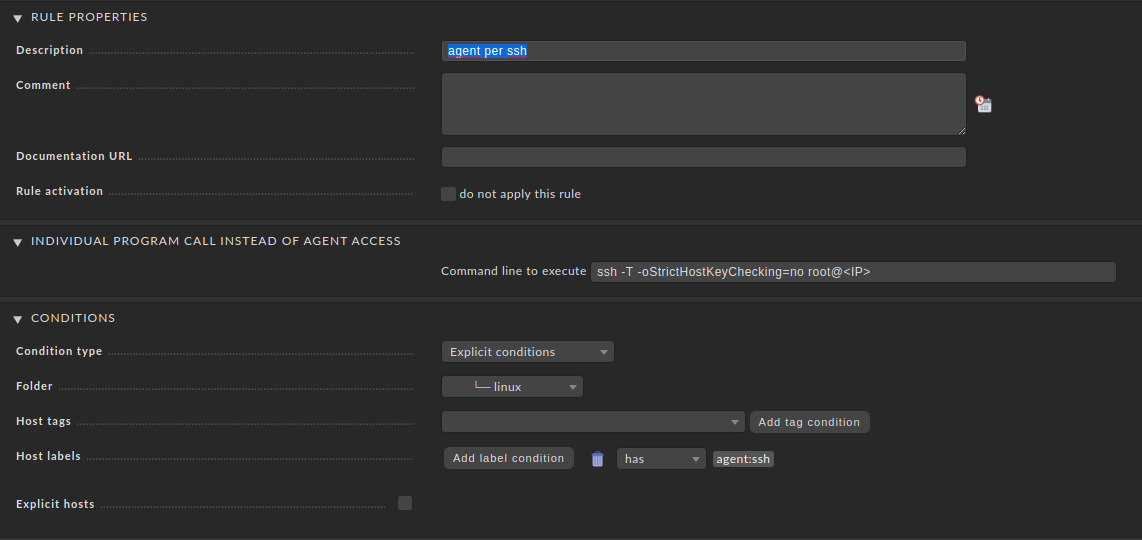Delete the agent:ssh label condition via trash icon
Screen dimensions: 1142x540
(597, 459)
